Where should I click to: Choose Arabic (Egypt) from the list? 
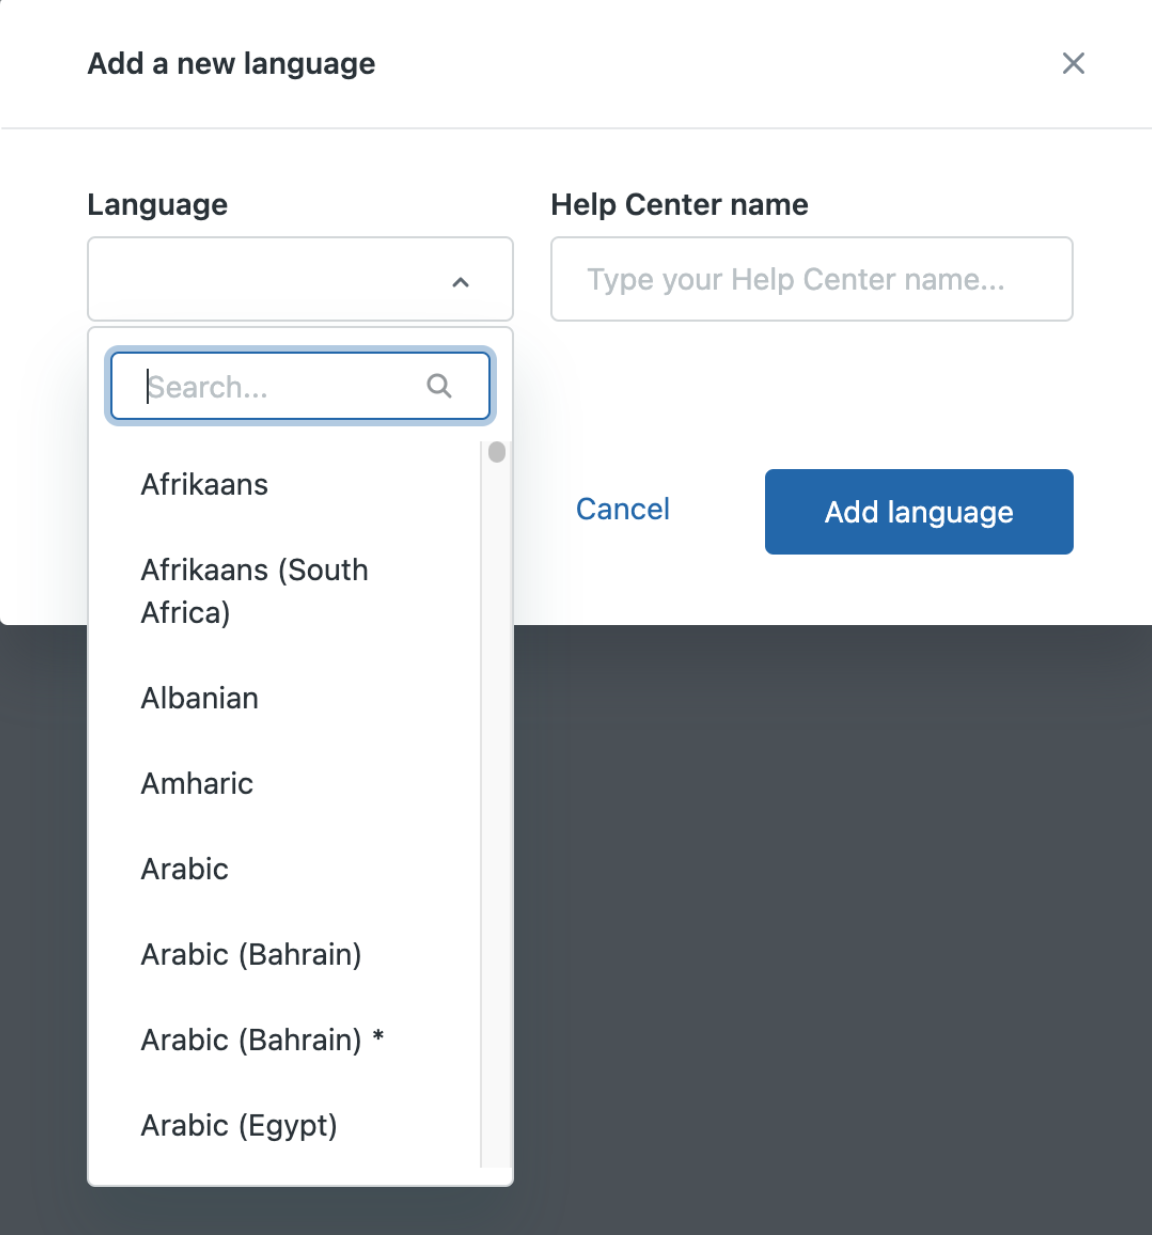239,1126
